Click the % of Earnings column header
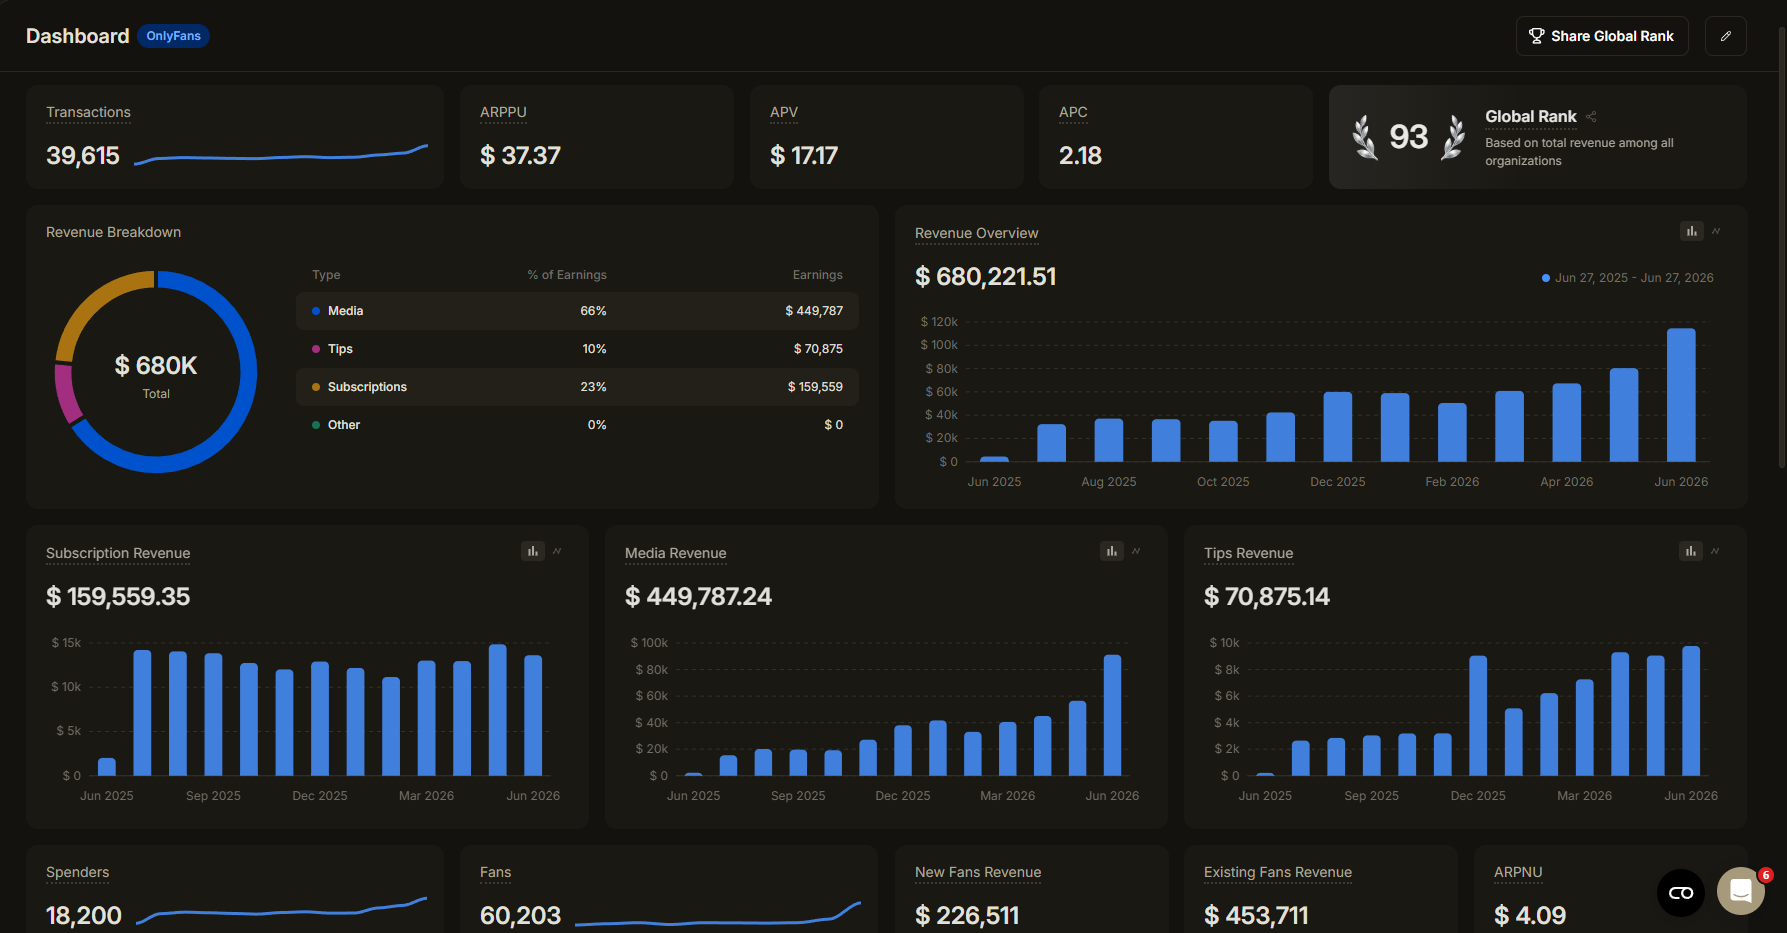The width and height of the screenshot is (1787, 933). pos(567,275)
